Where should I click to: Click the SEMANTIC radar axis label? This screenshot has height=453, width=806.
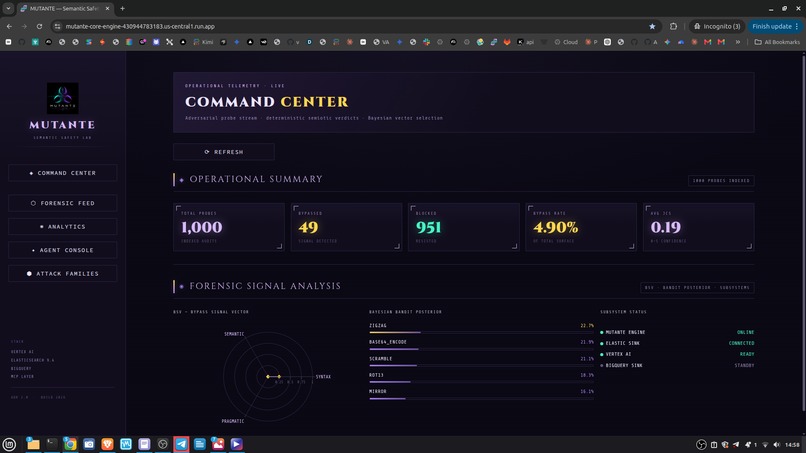[x=234, y=334]
